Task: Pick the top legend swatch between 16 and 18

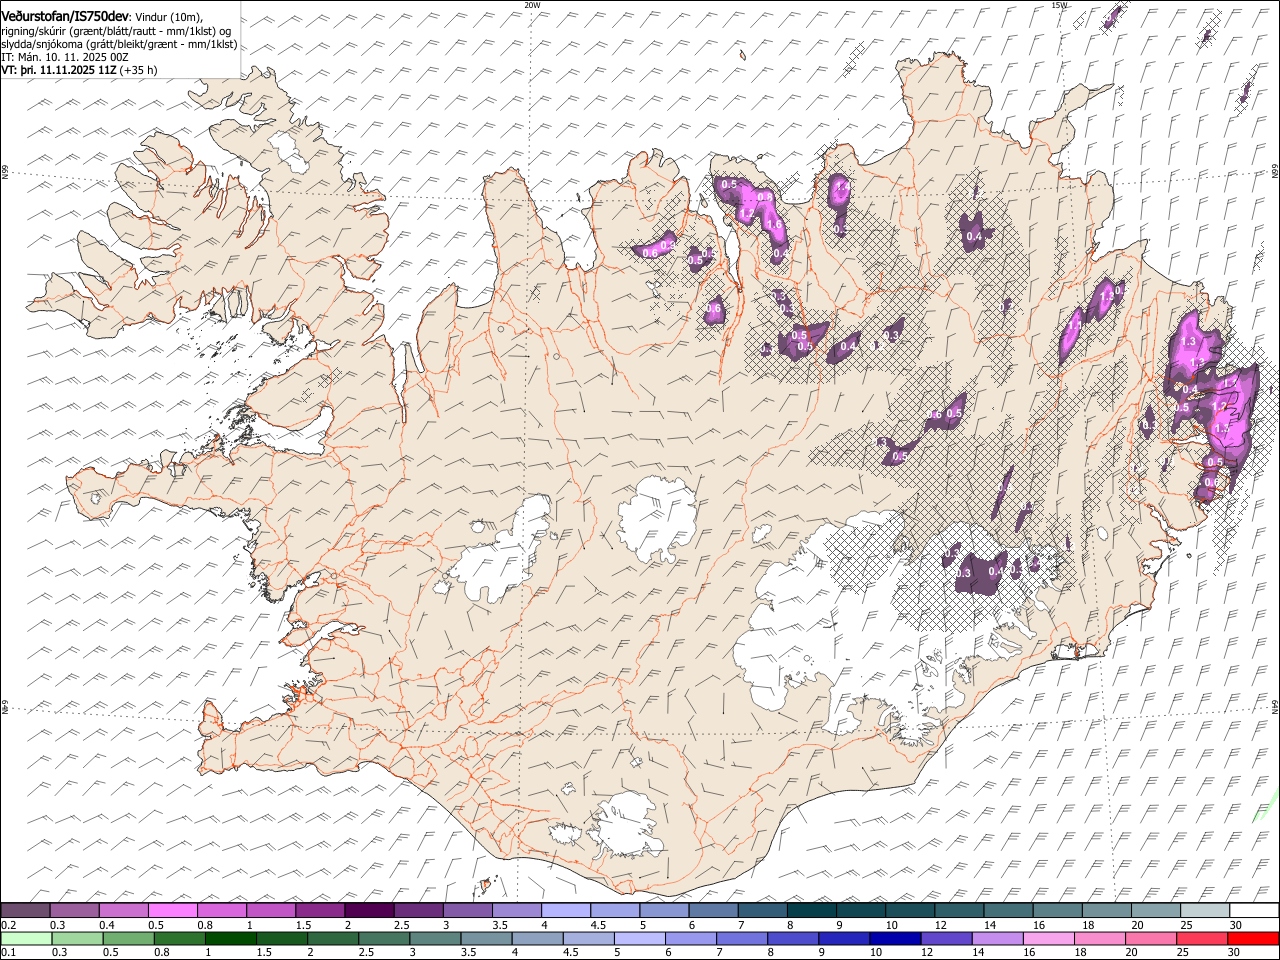Action: (1058, 910)
